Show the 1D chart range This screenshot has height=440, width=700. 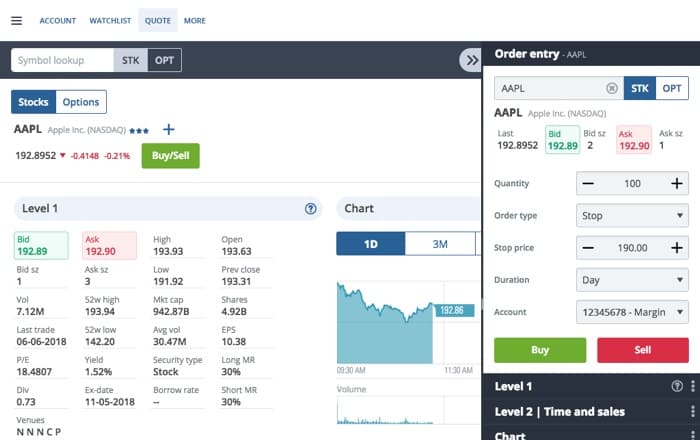click(x=371, y=244)
